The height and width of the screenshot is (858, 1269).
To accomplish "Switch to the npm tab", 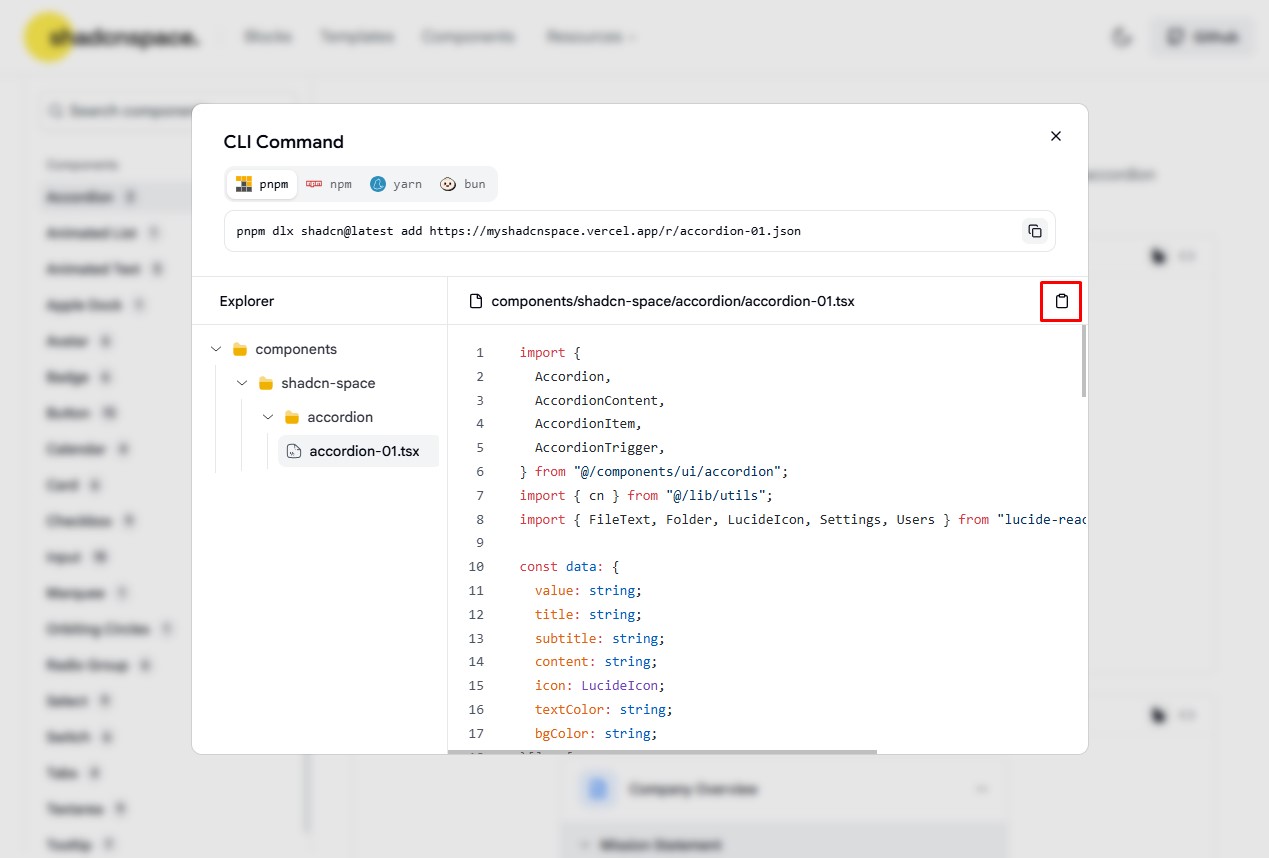I will tap(329, 184).
